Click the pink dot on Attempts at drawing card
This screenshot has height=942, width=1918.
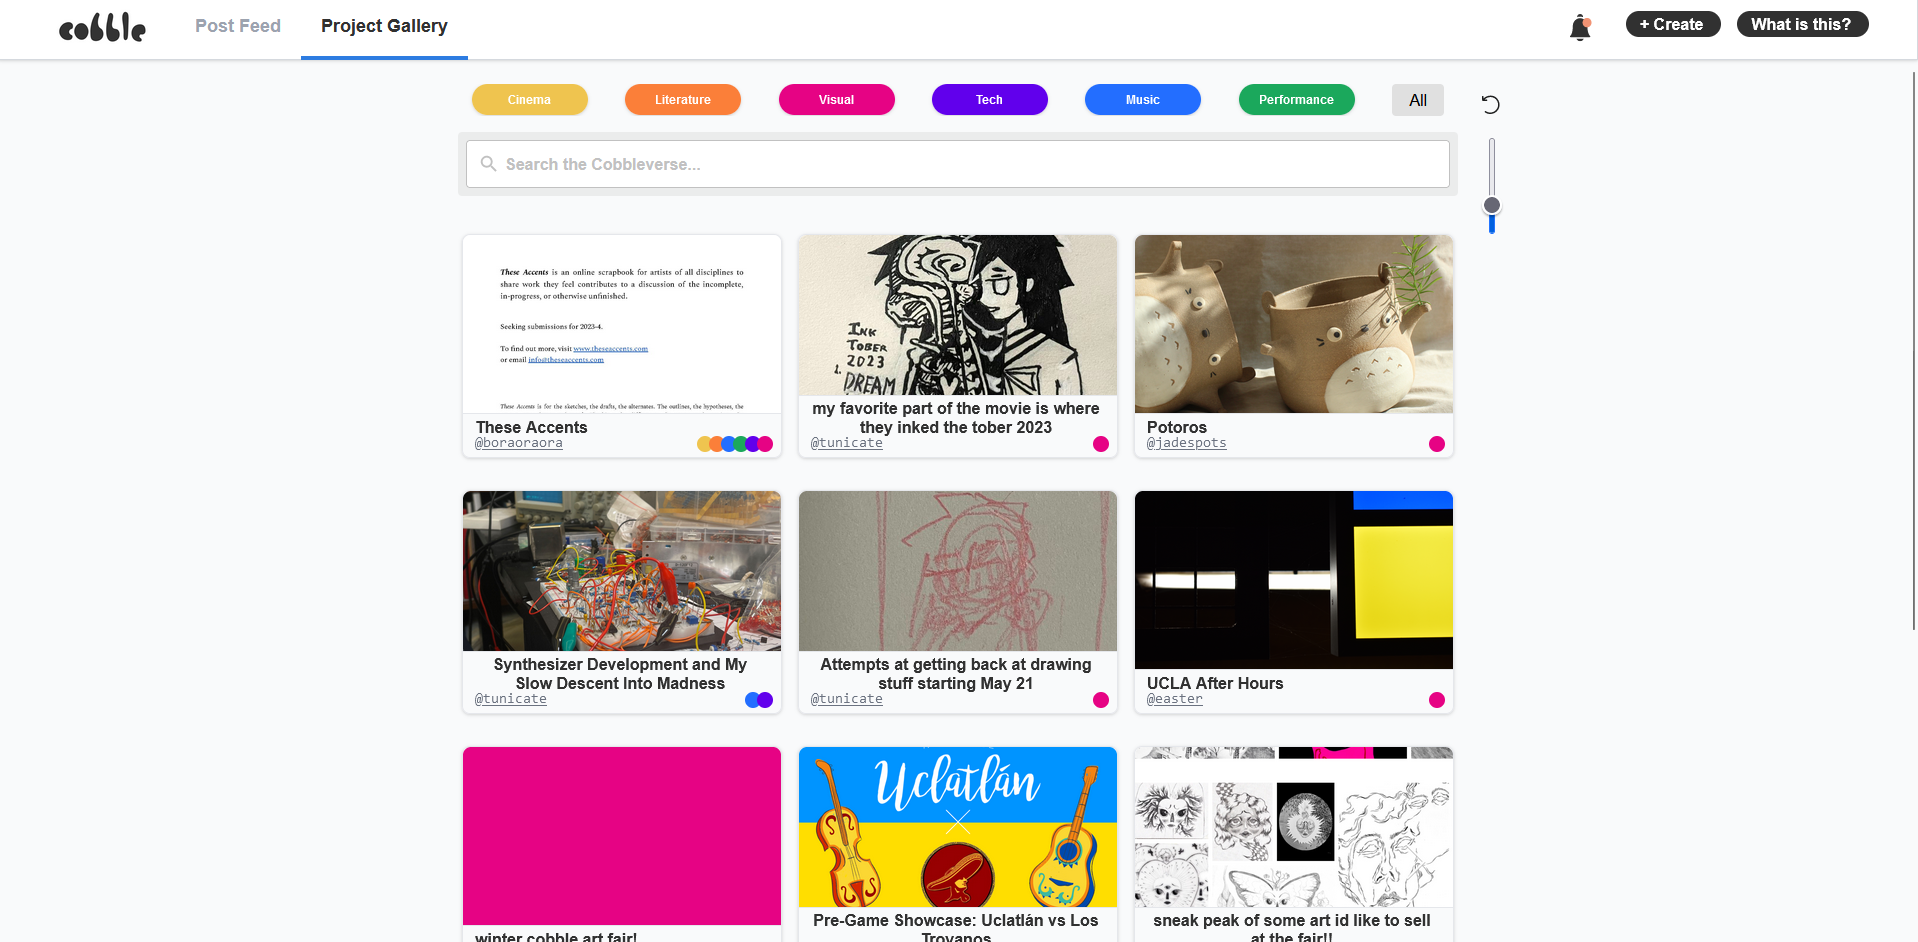coord(1101,700)
